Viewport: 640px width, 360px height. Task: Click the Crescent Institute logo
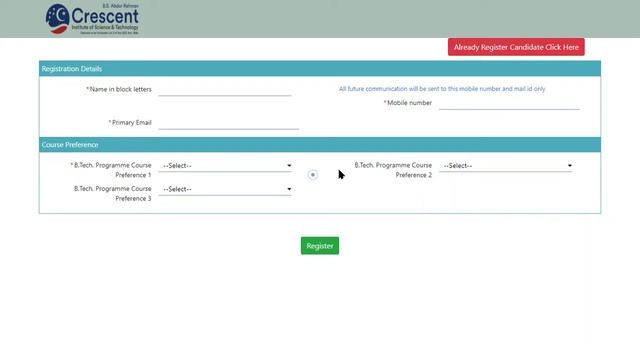click(92, 19)
